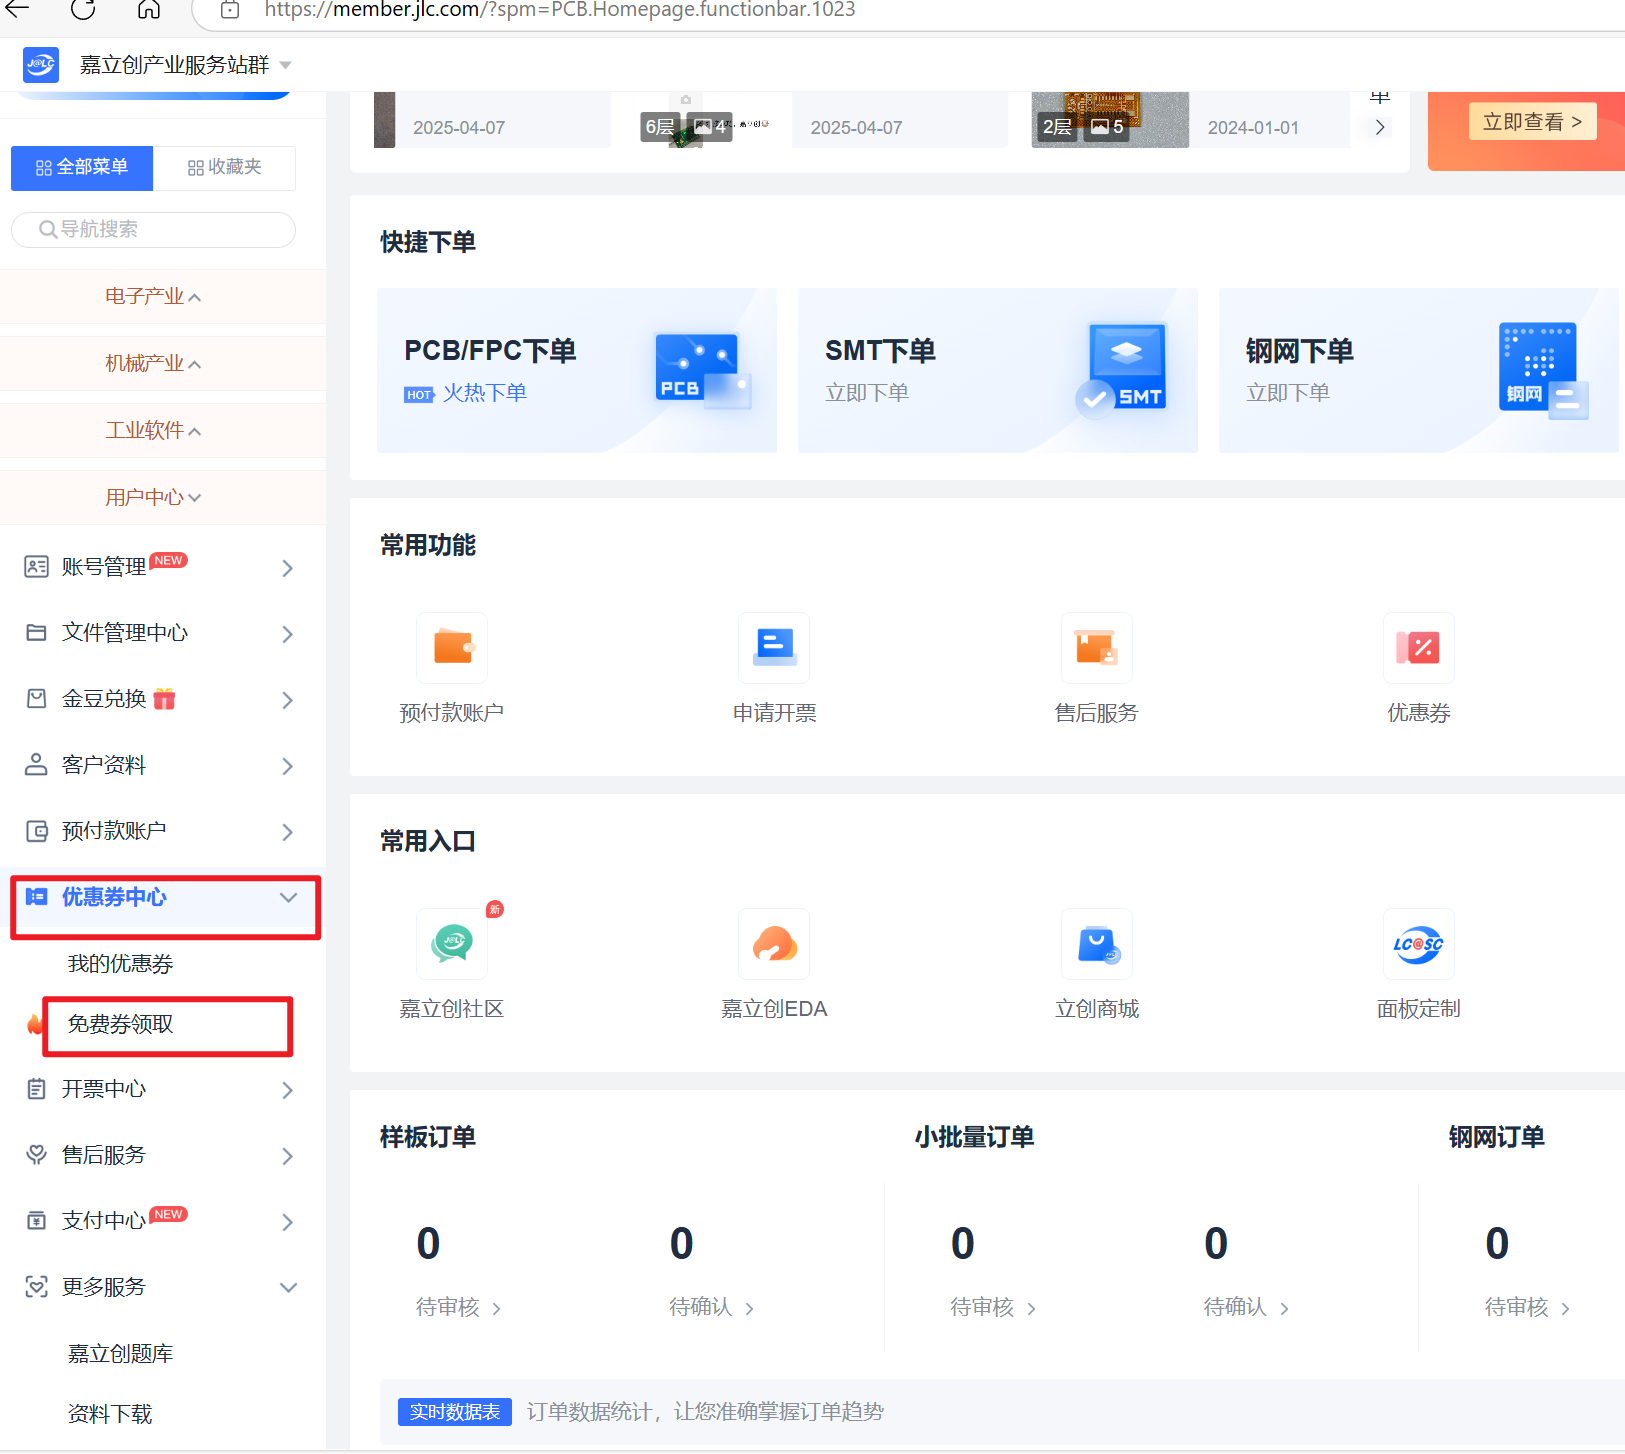Collapse 更多服务 with its chevron
The image size is (1625, 1454).
tap(288, 1287)
